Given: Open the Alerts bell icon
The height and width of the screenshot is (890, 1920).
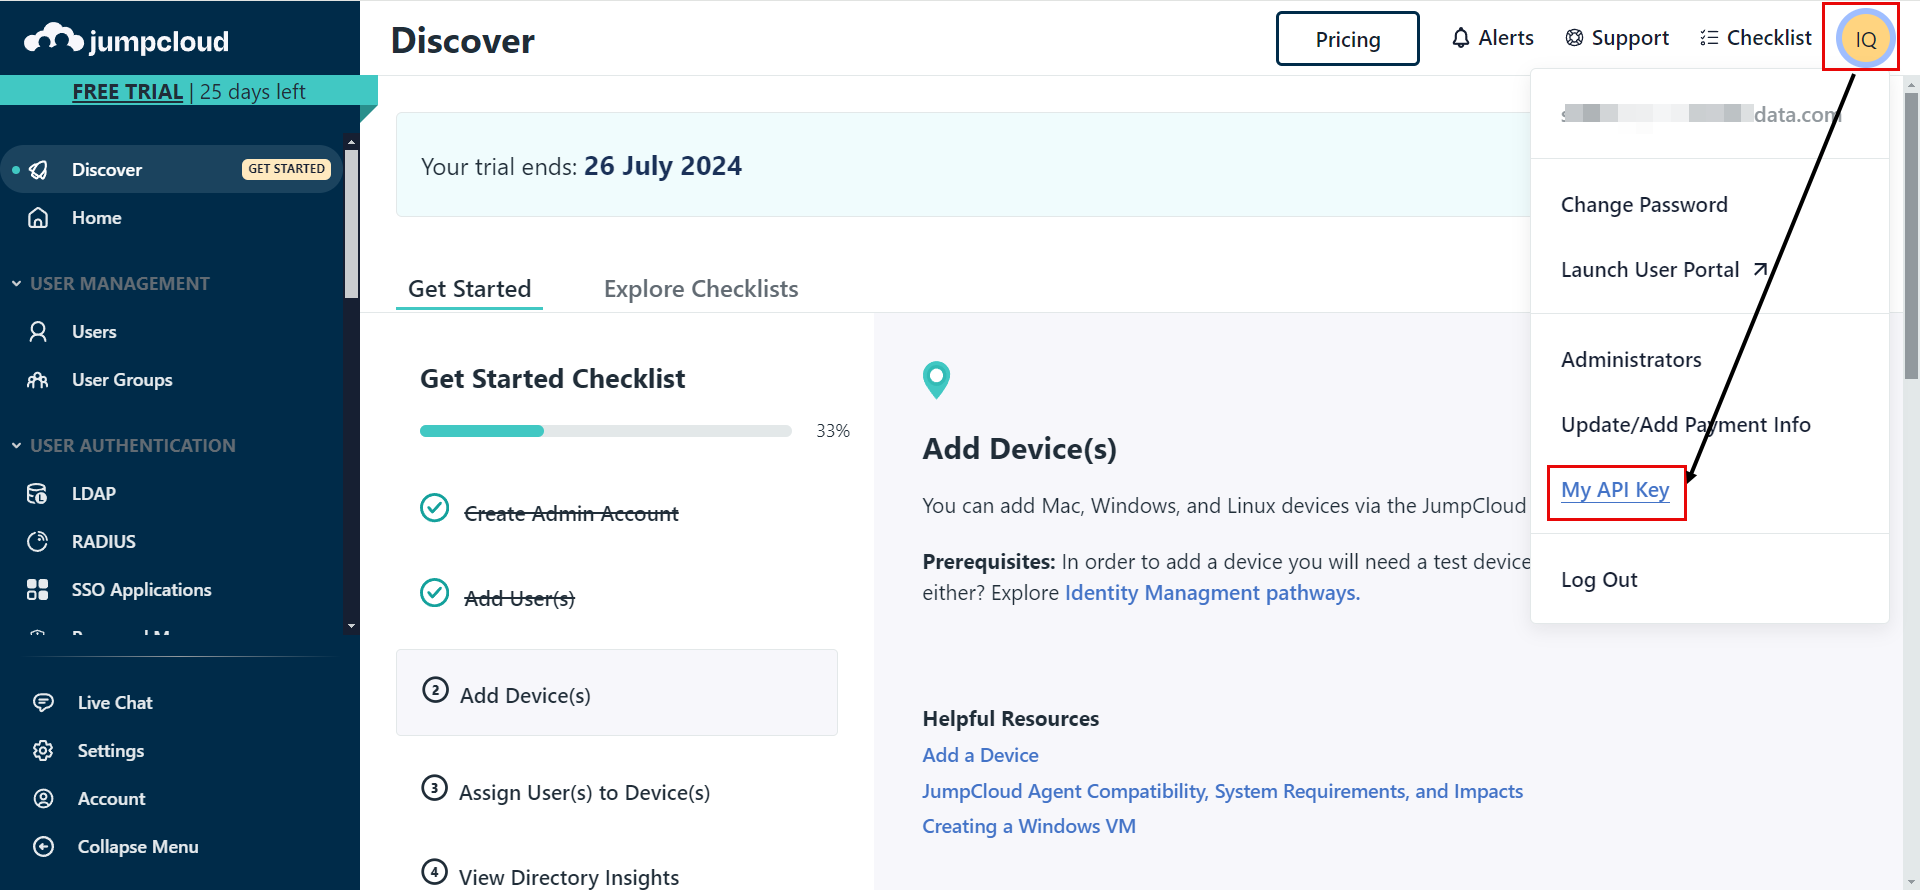Looking at the screenshot, I should pos(1461,38).
